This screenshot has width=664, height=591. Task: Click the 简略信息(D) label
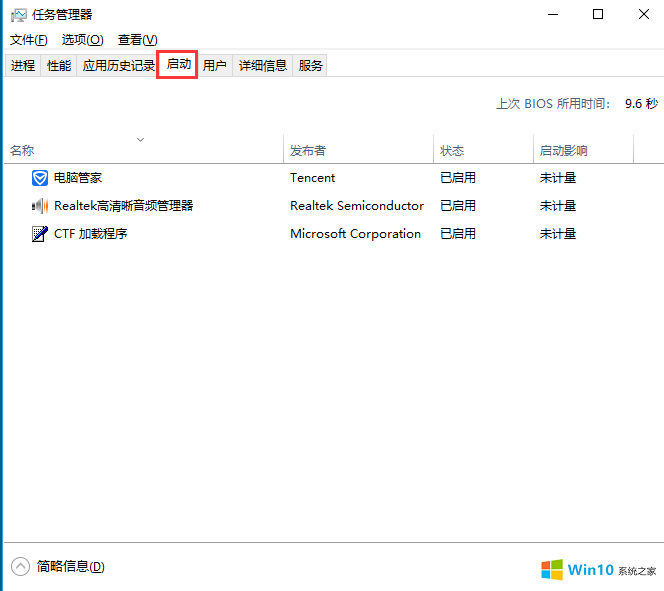coord(71,566)
